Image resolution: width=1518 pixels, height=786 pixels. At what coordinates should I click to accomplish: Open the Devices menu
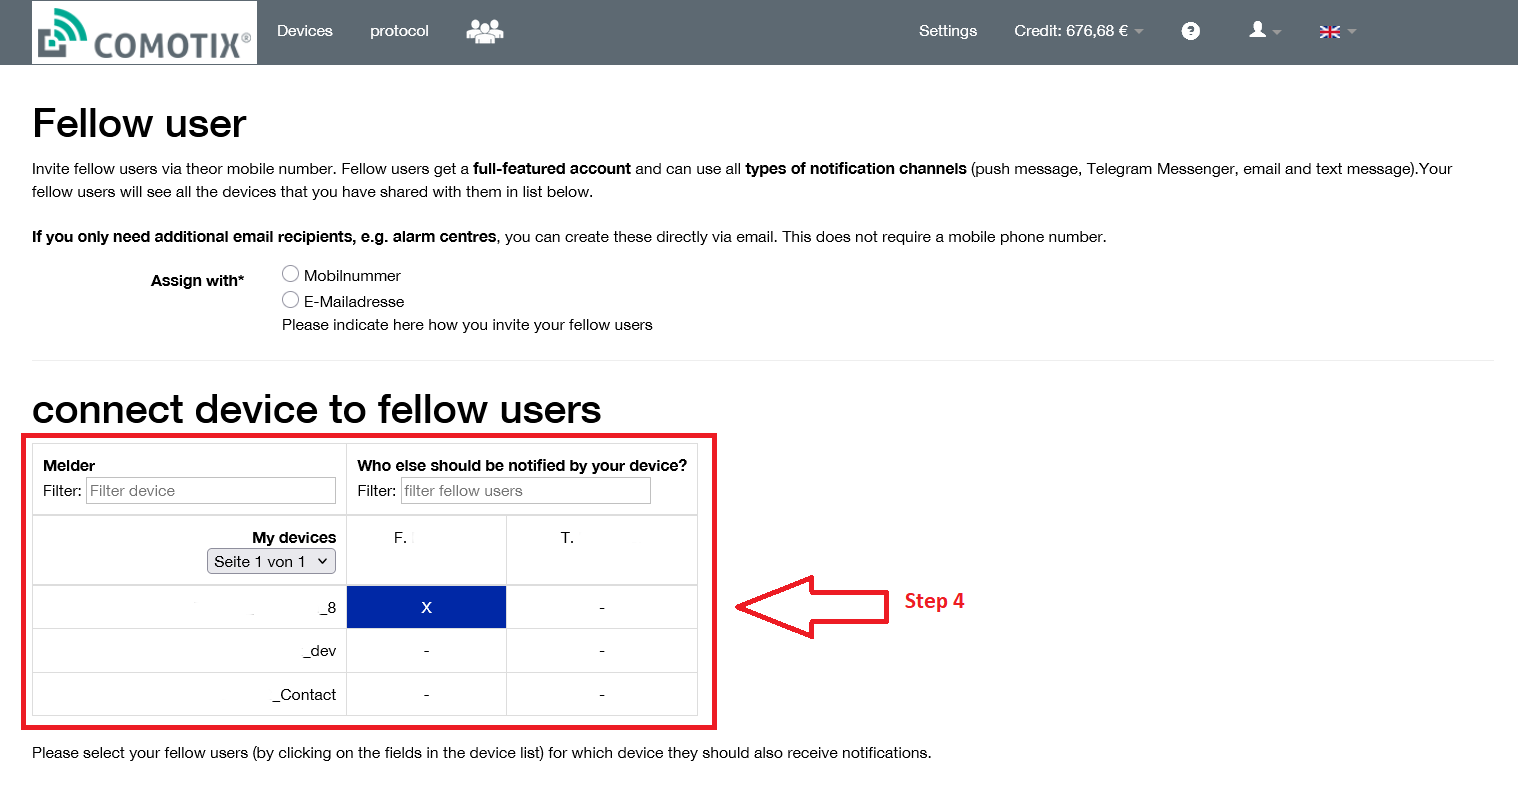pos(304,31)
